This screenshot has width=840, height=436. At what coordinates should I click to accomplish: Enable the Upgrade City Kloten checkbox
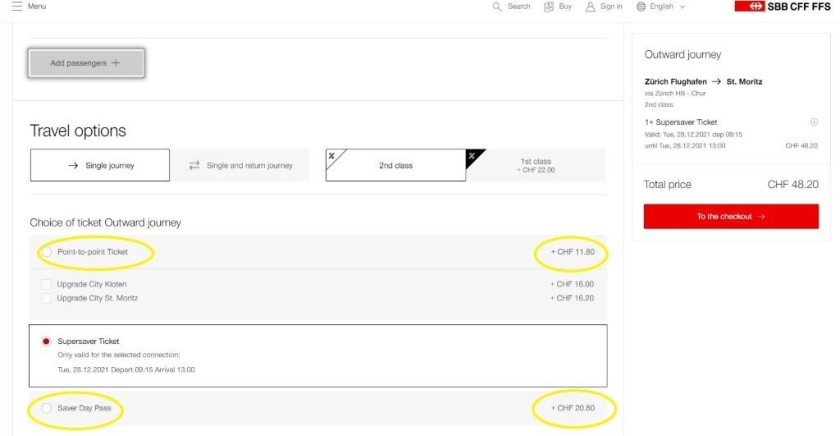pos(47,284)
